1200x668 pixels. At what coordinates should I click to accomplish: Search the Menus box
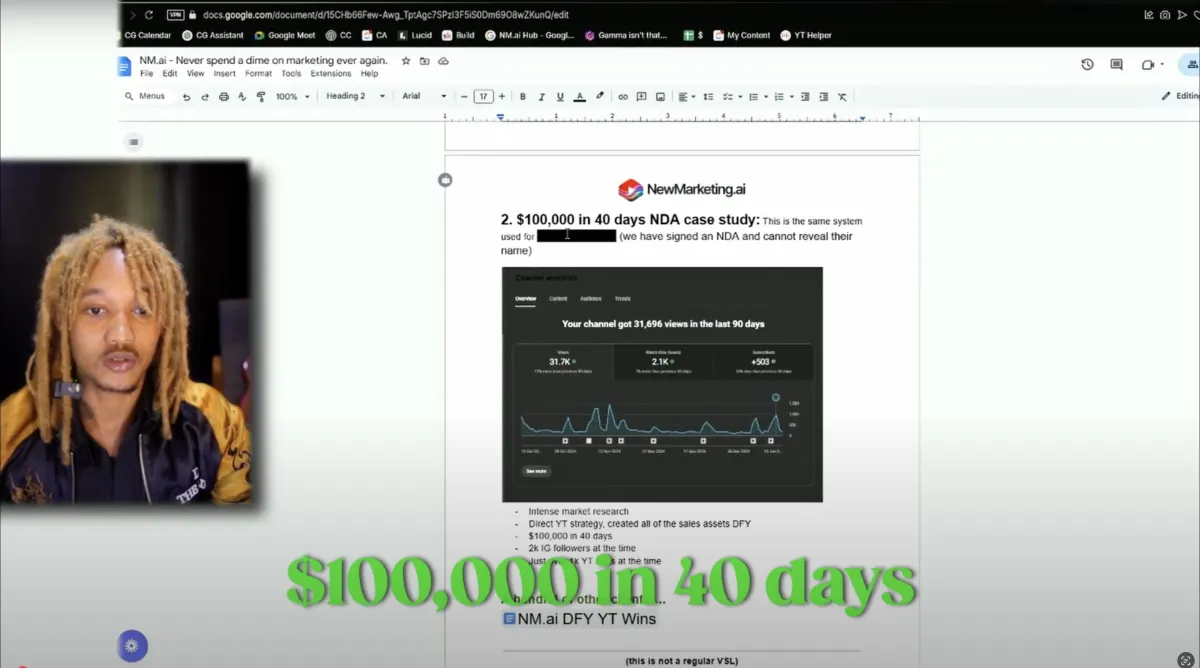point(146,97)
